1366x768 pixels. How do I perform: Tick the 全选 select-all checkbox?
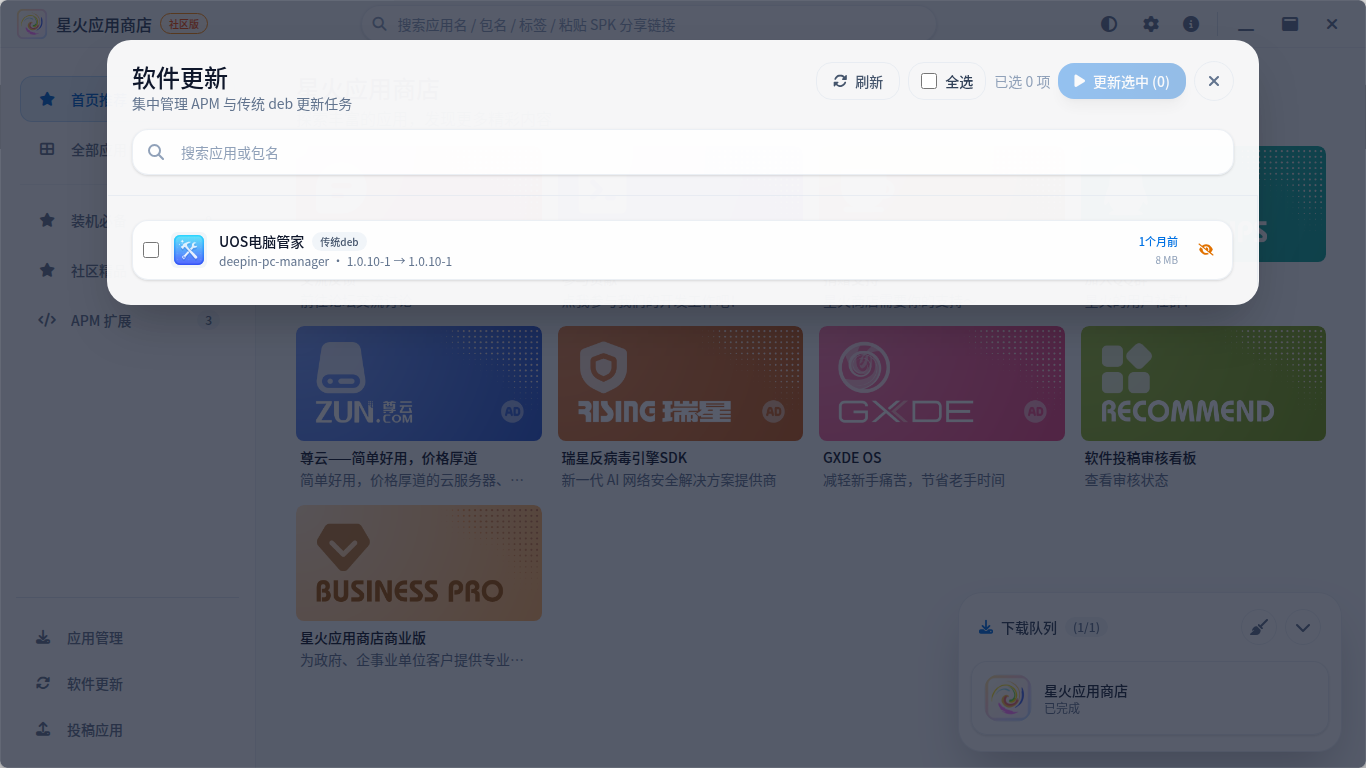(929, 82)
